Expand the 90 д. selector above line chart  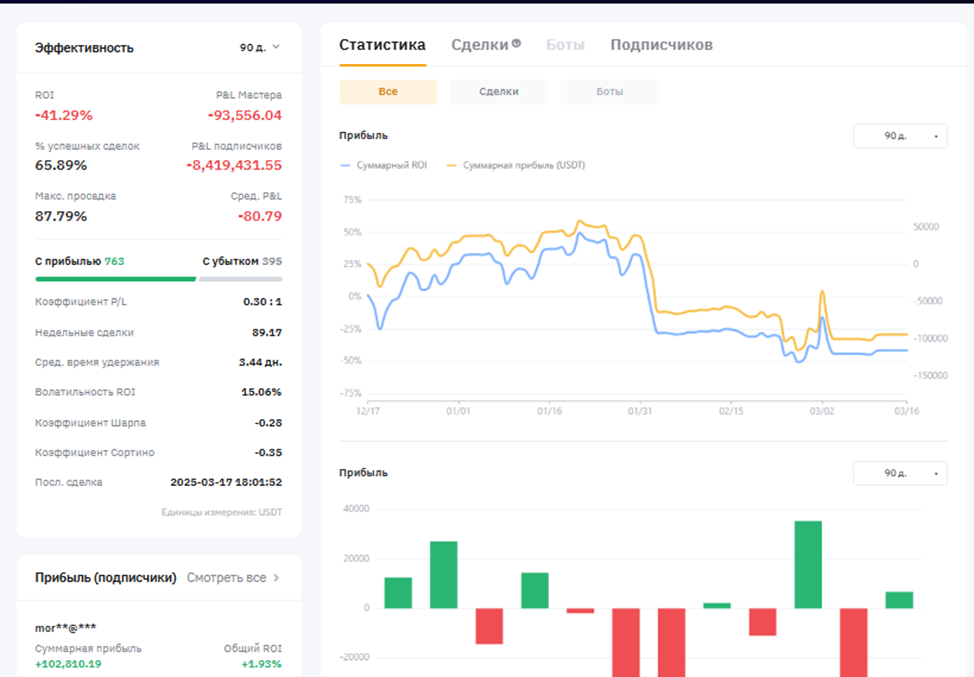coord(899,136)
